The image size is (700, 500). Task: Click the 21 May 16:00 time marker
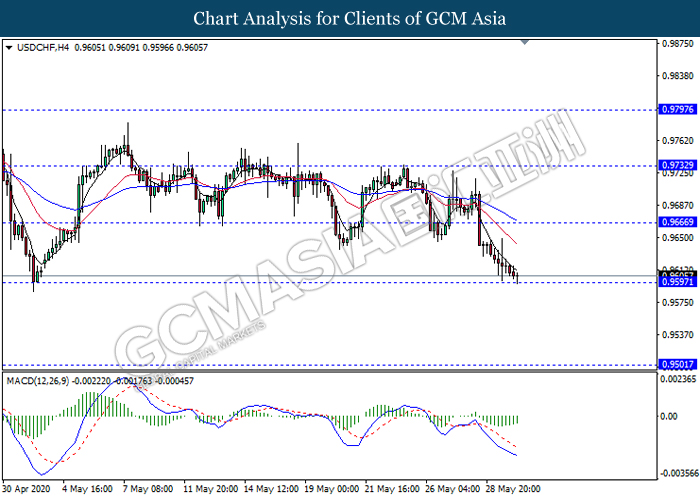(392, 489)
